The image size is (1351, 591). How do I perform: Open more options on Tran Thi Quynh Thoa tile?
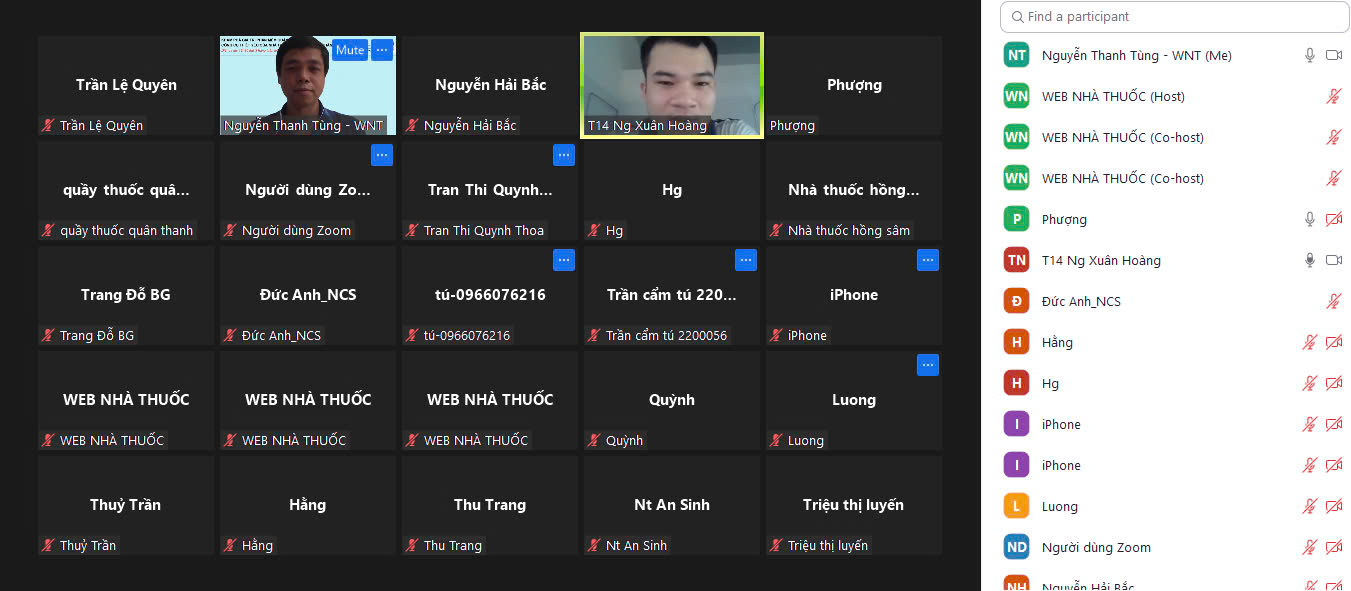(564, 155)
